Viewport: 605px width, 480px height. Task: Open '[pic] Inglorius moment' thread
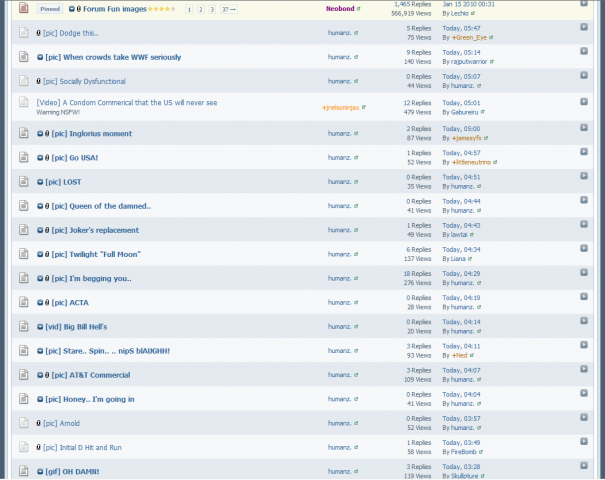click(92, 134)
